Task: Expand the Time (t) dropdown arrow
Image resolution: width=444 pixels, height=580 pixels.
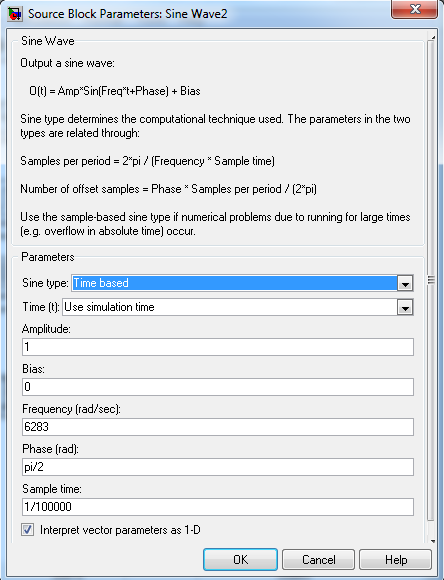Action: pyautogui.click(x=405, y=307)
